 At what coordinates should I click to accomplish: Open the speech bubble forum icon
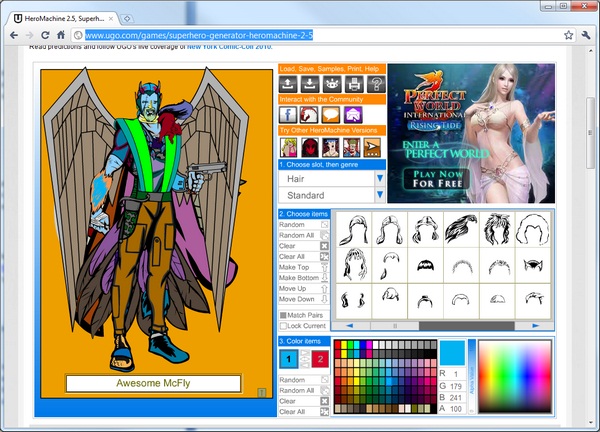331,115
